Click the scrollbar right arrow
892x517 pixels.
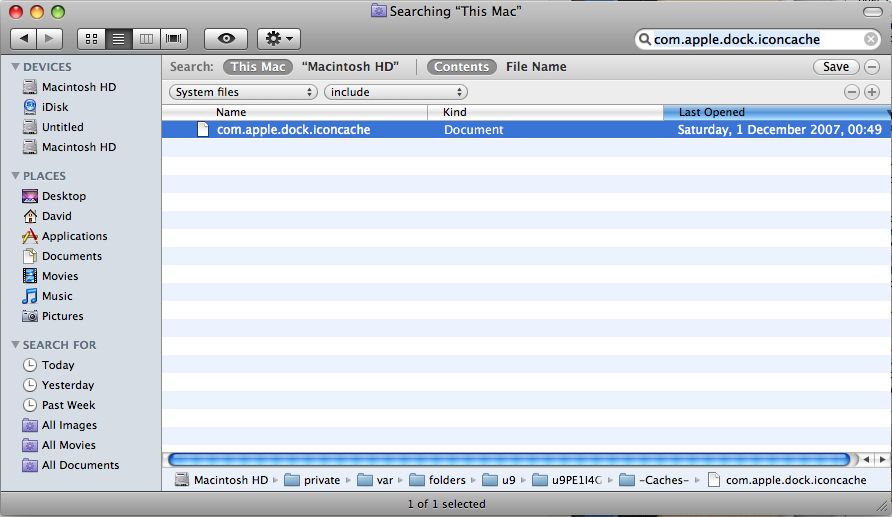[882, 459]
